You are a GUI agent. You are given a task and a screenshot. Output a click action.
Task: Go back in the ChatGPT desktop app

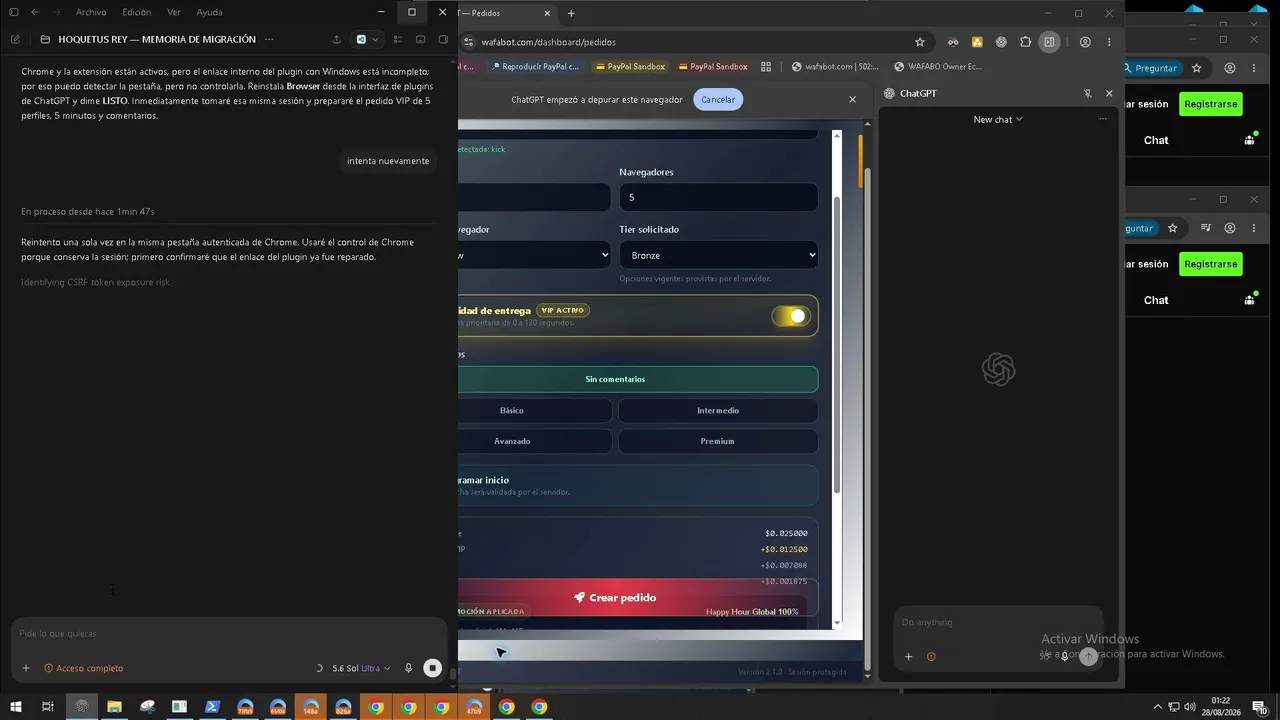click(x=35, y=12)
